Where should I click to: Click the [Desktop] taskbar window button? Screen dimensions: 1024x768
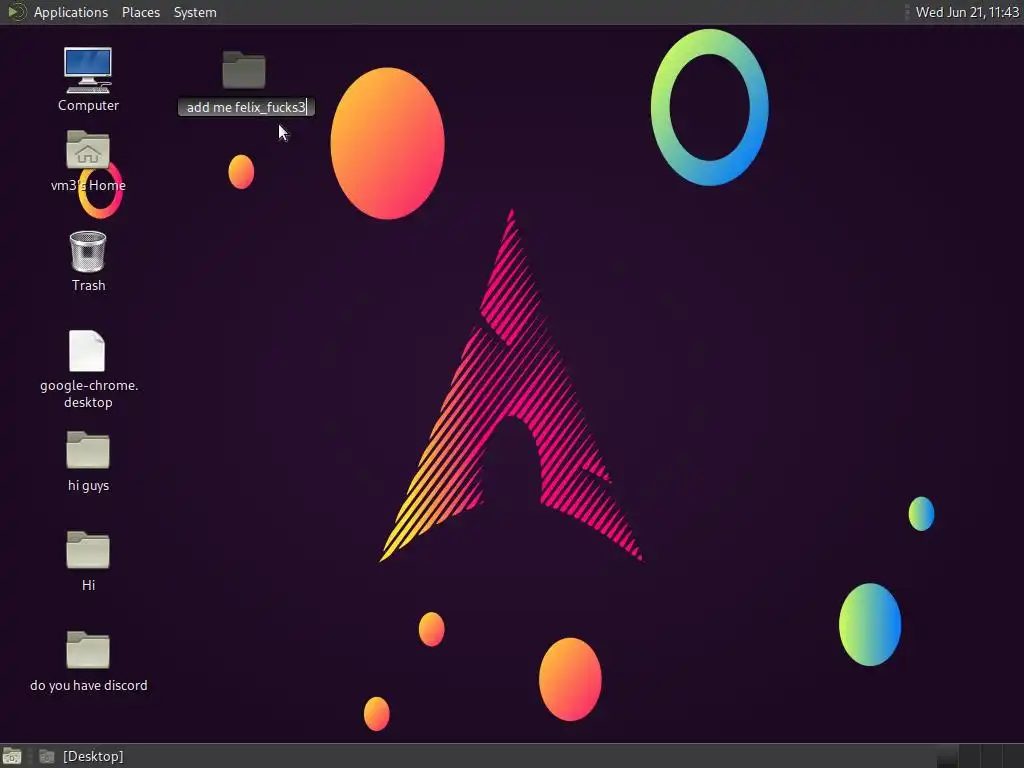coord(81,756)
